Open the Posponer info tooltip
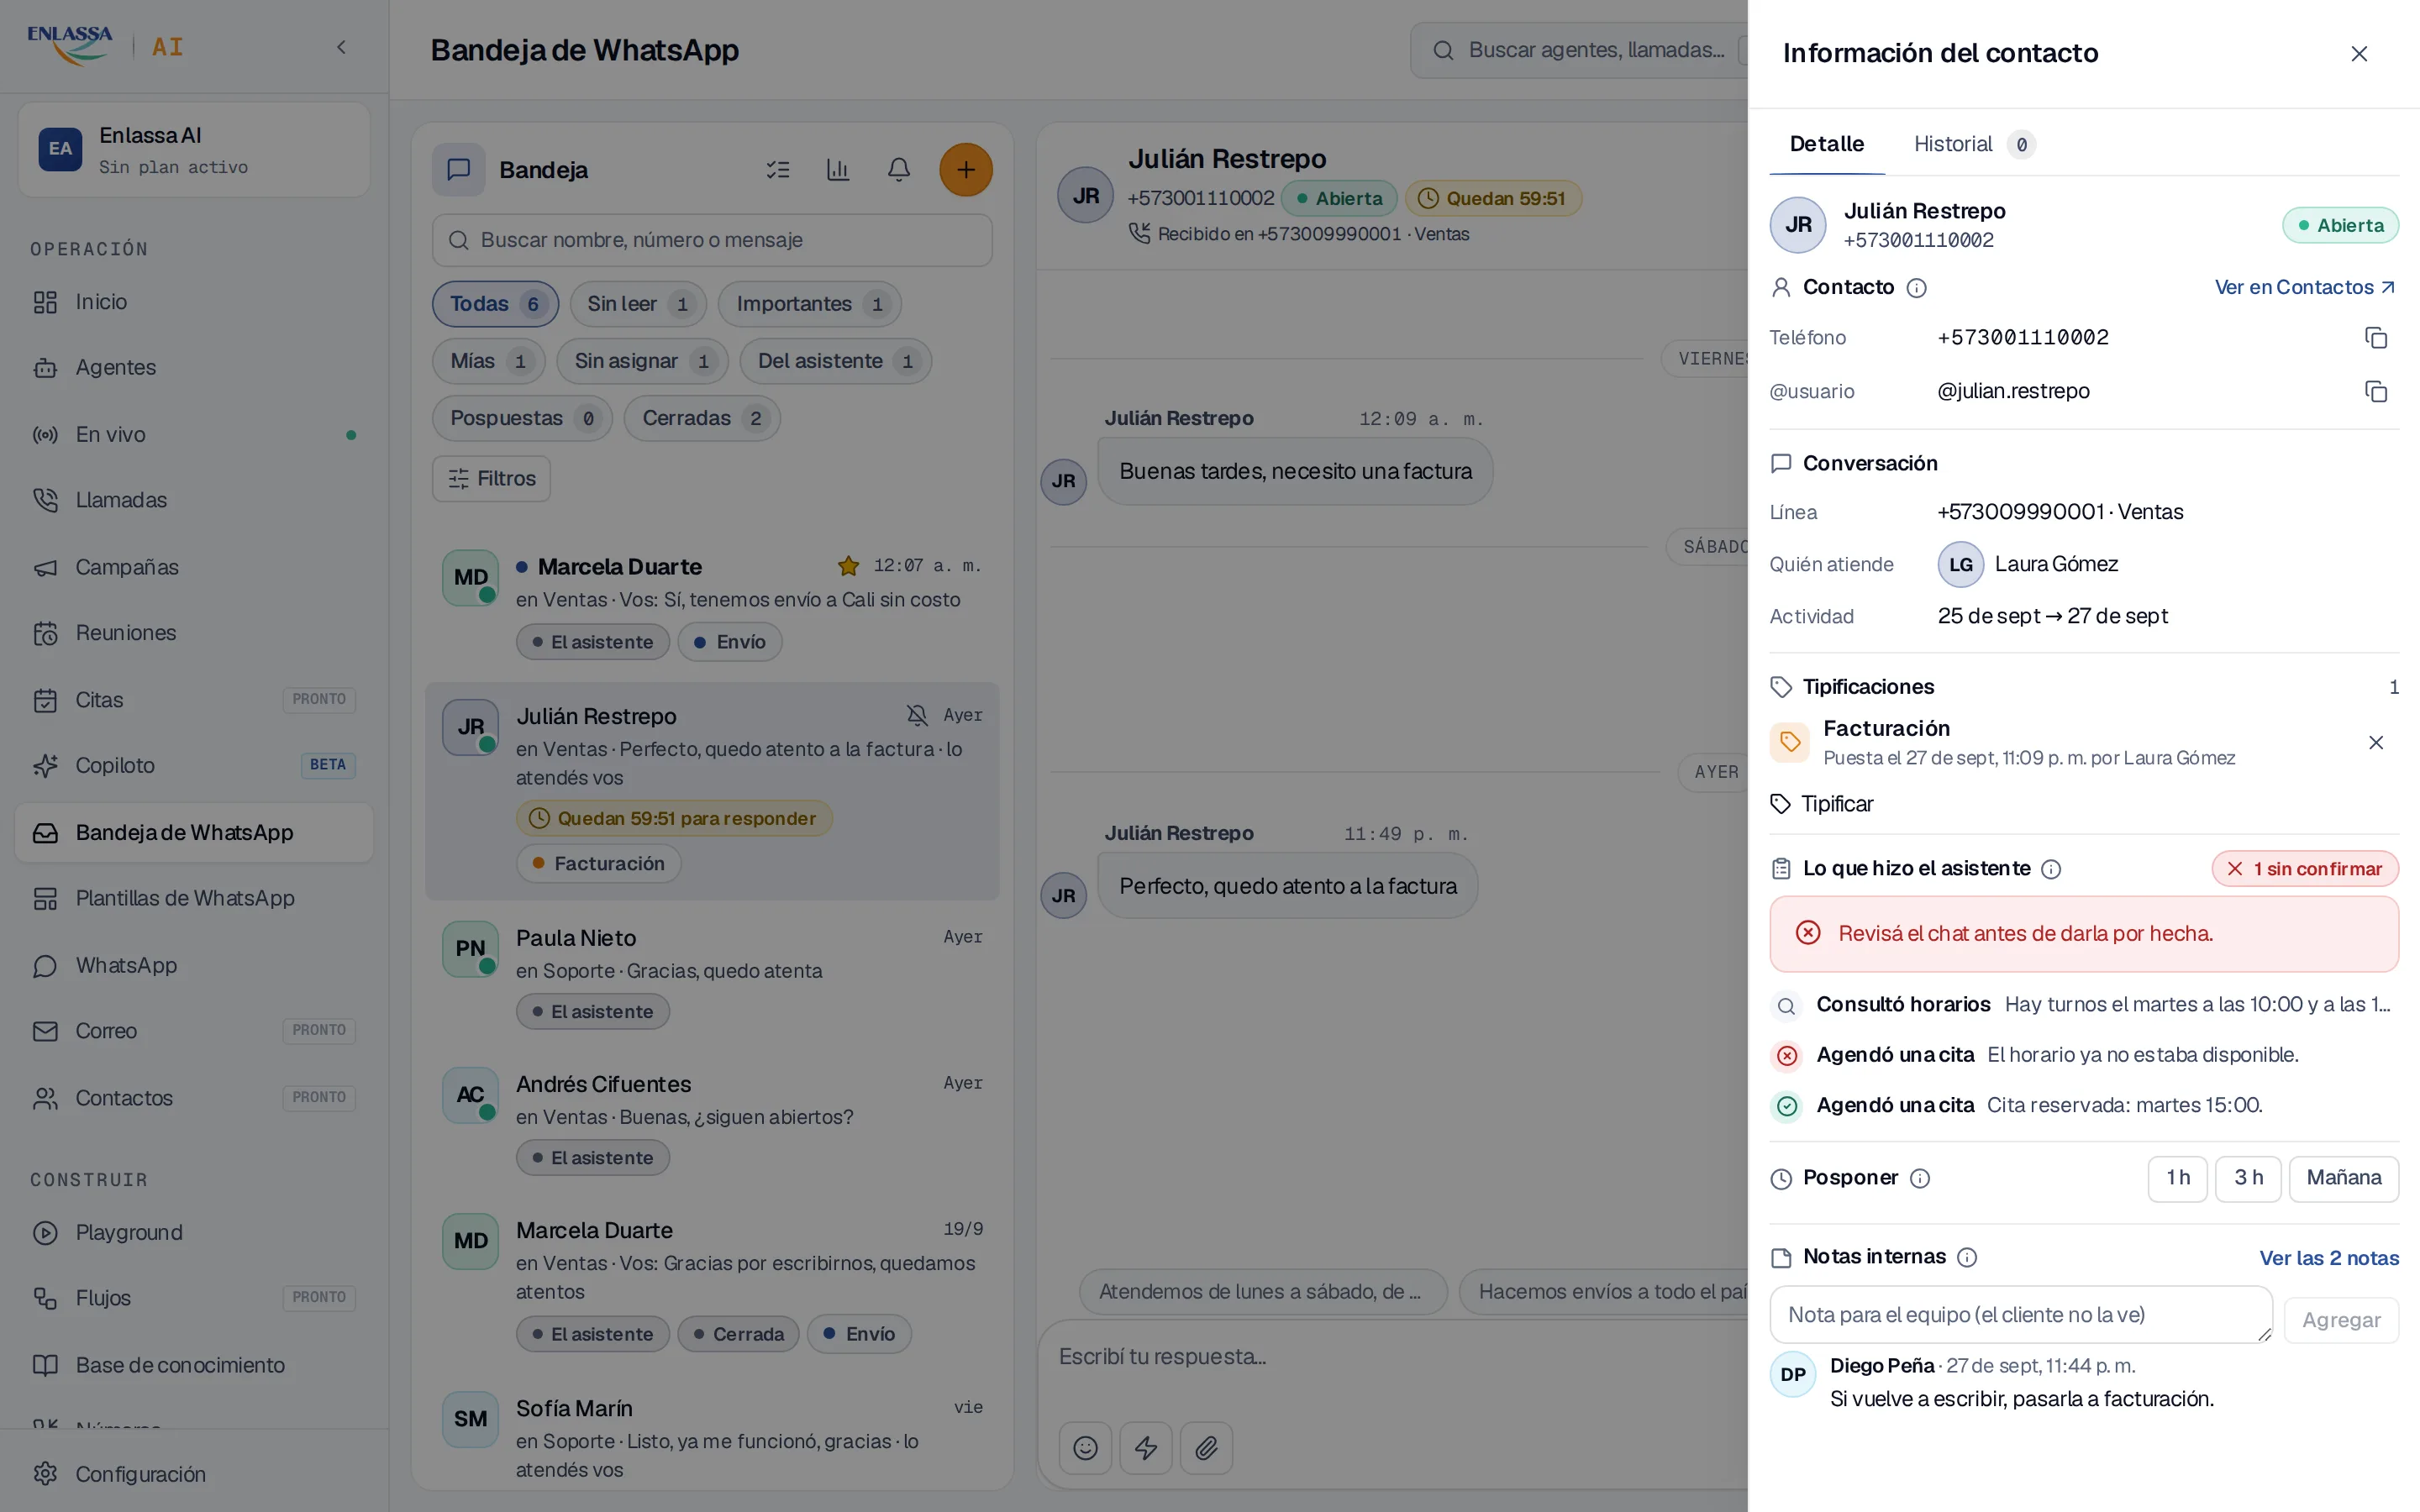Viewport: 2420px width, 1512px height. (x=1920, y=1178)
